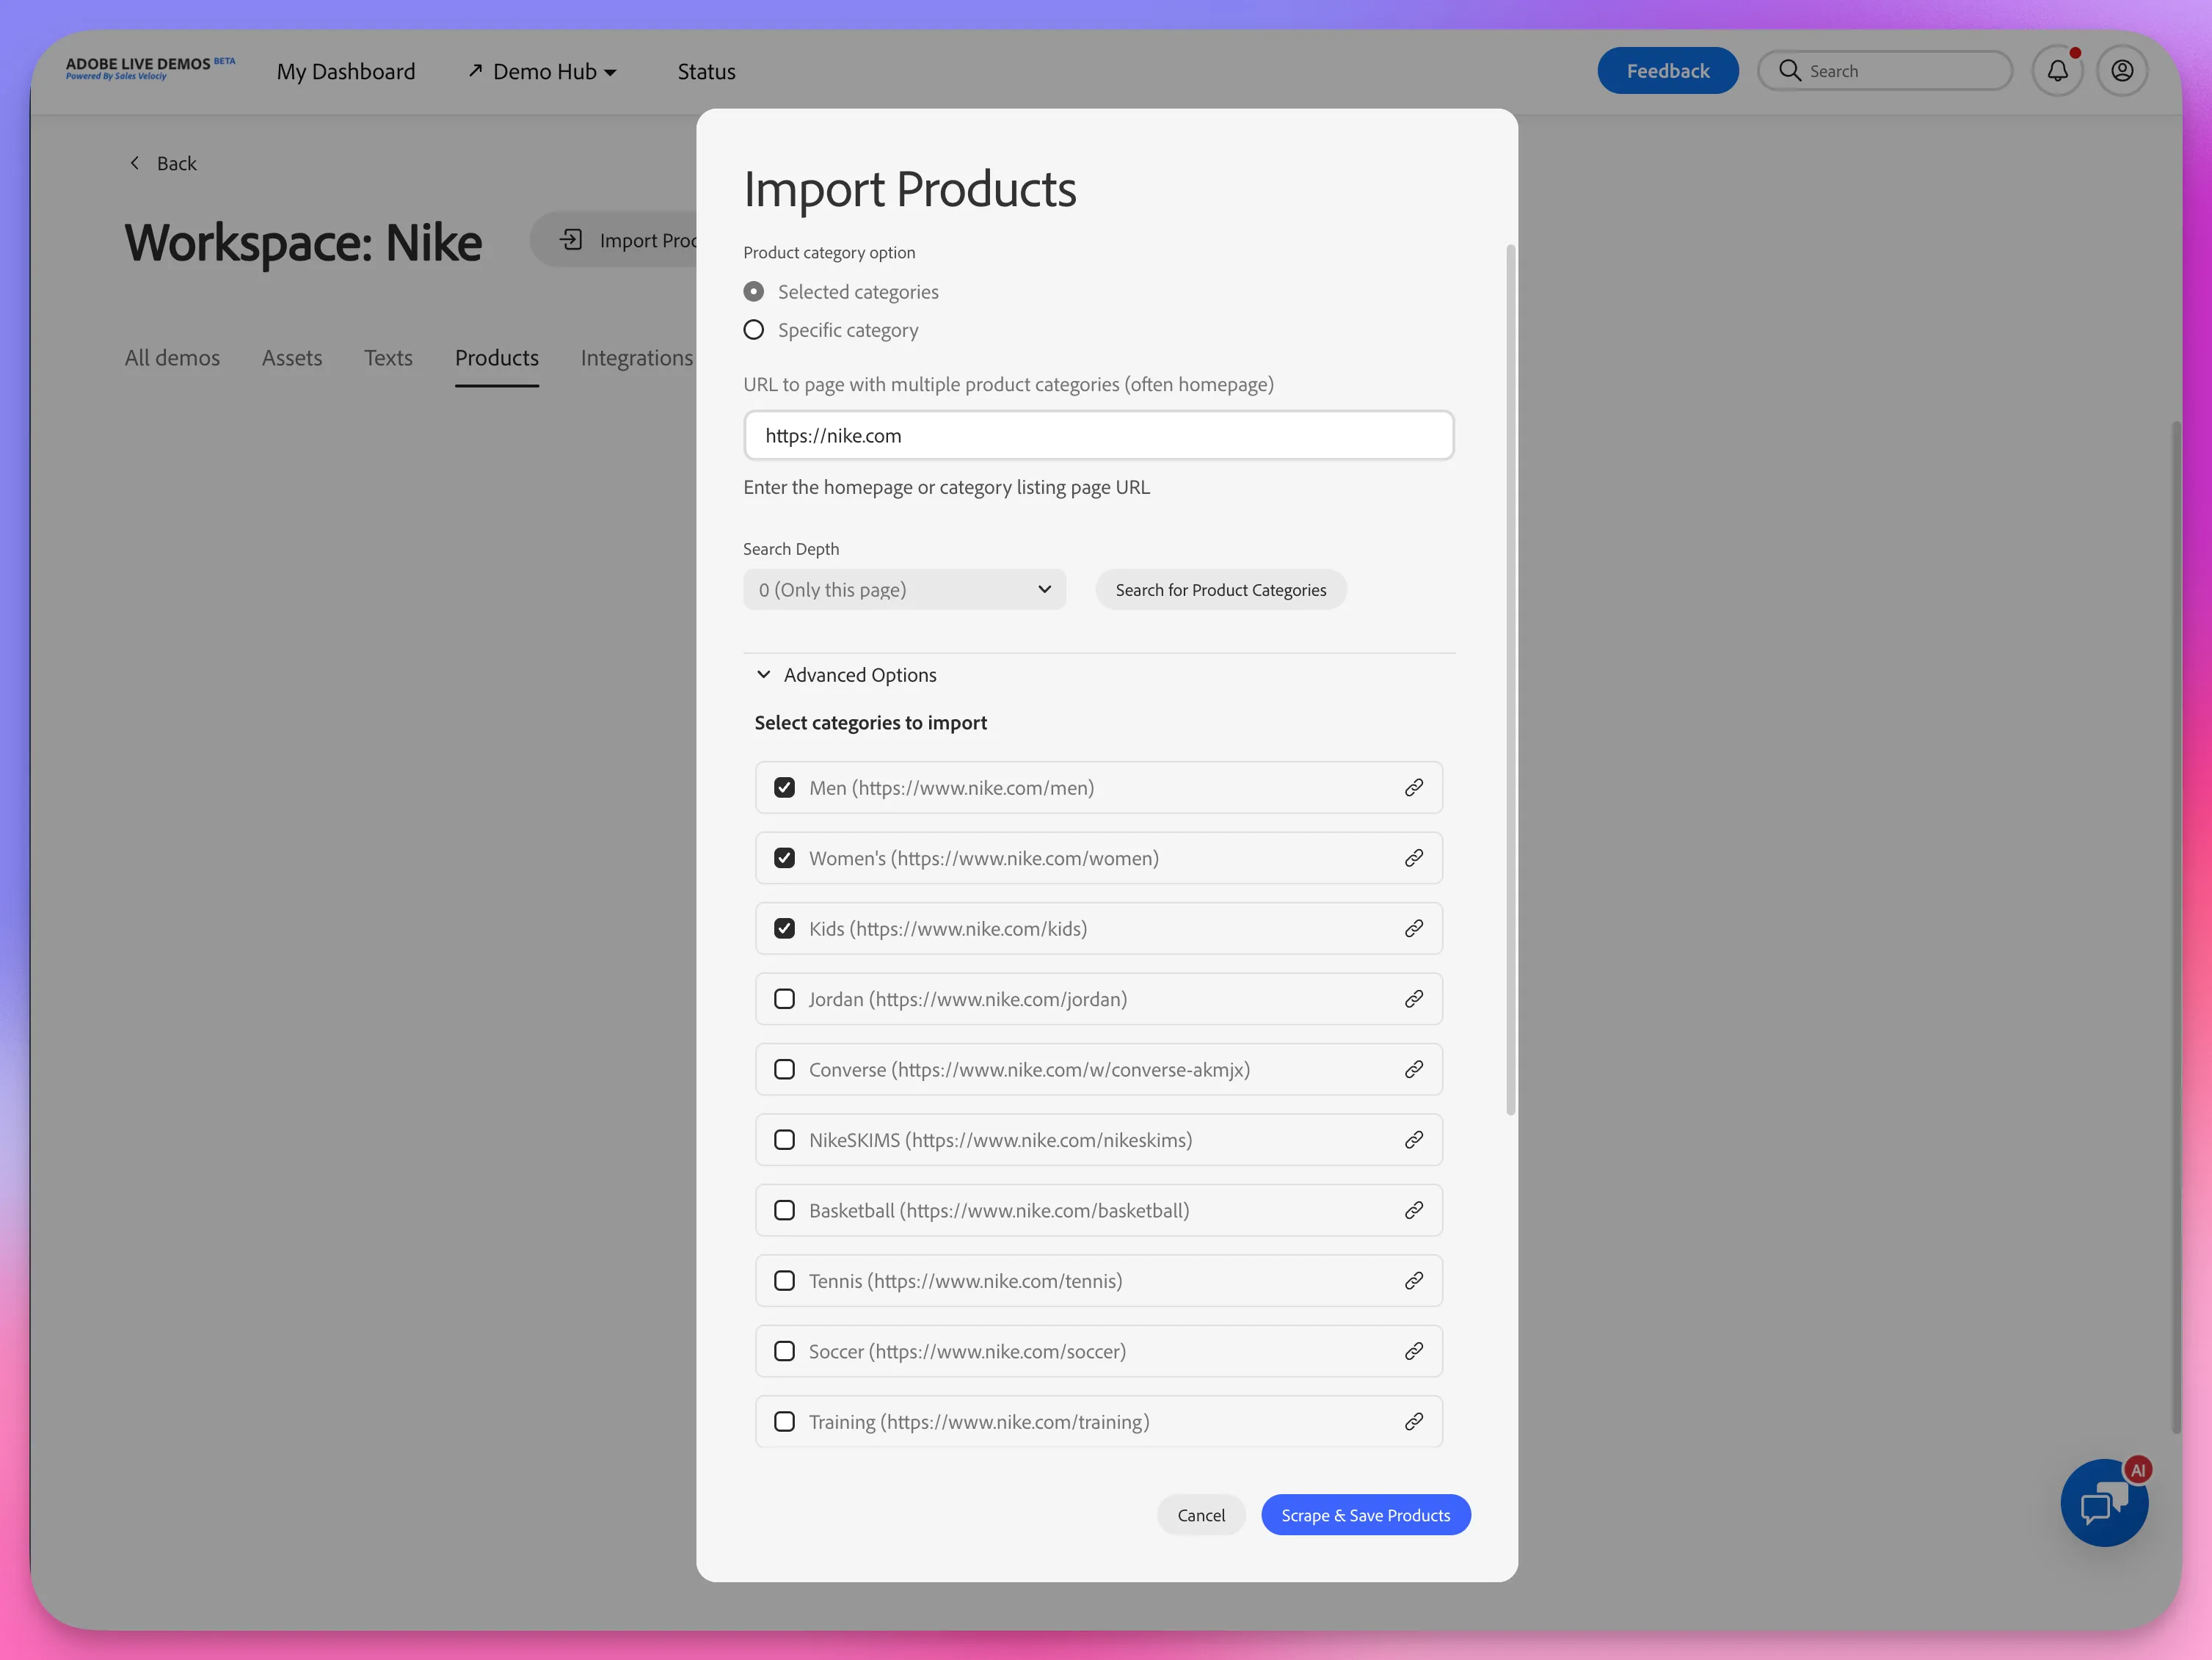Expand the Demo Hub menu
Image resolution: width=2212 pixels, height=1660 pixels.
point(542,71)
